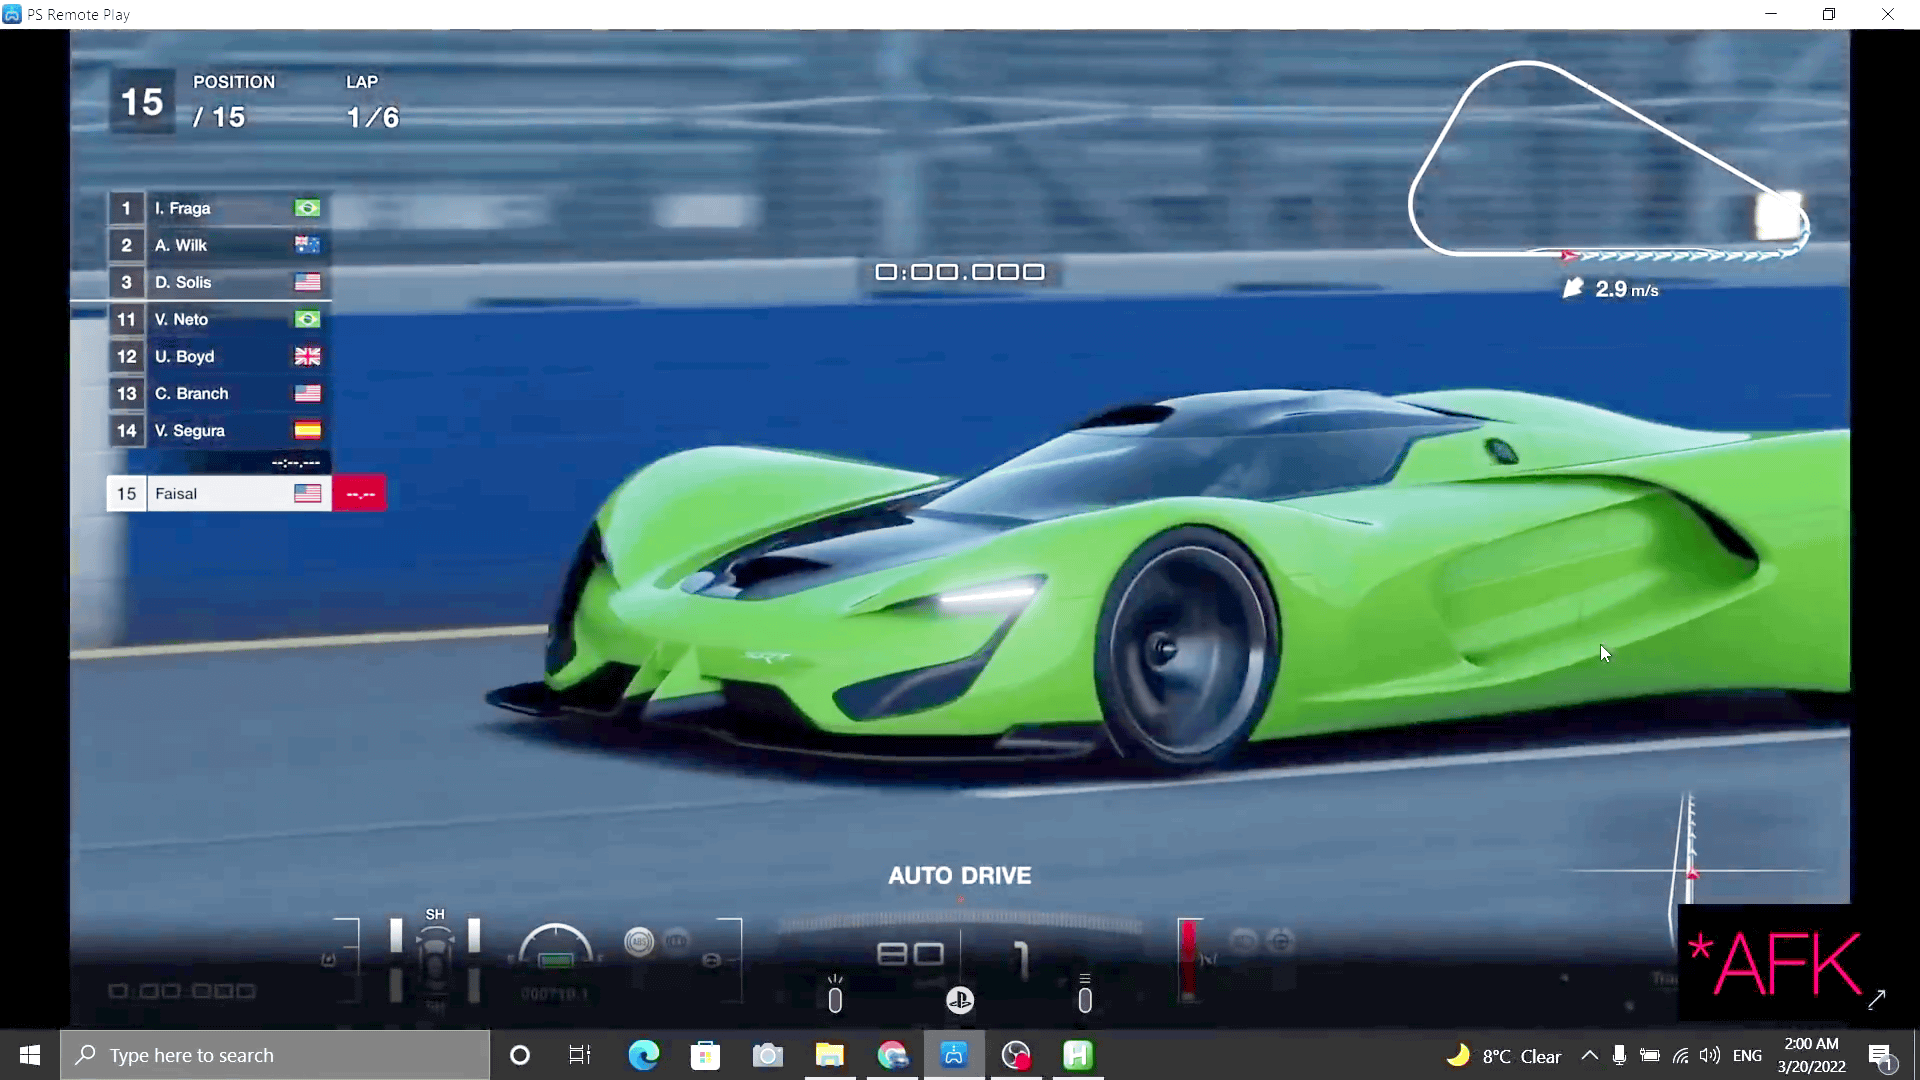Click the wind speed indicator icon
The height and width of the screenshot is (1080, 1920).
tap(1575, 287)
